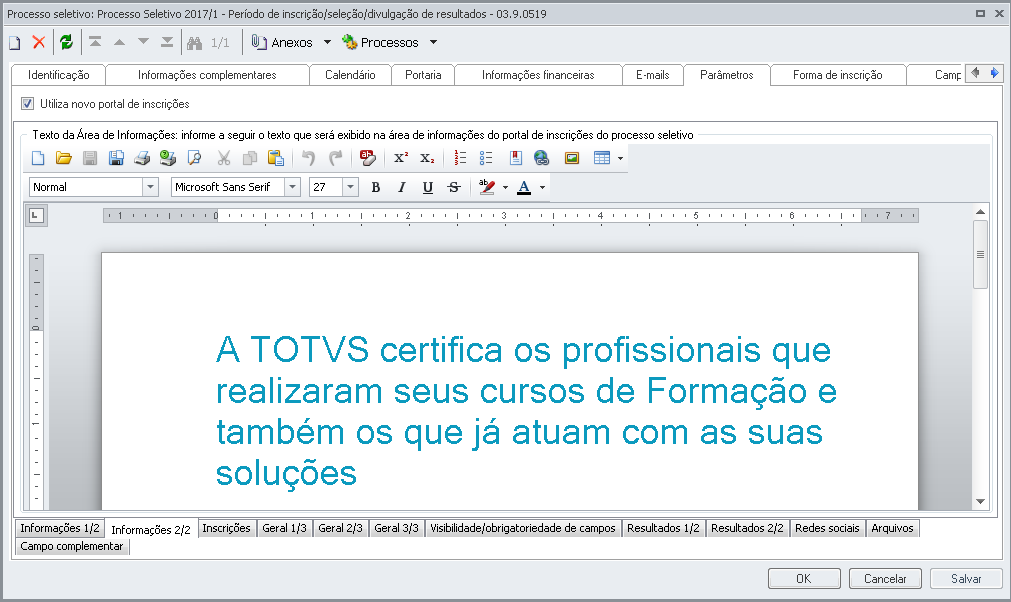Open the Normal style dropdown
Image resolution: width=1011 pixels, height=602 pixels.
pos(150,187)
